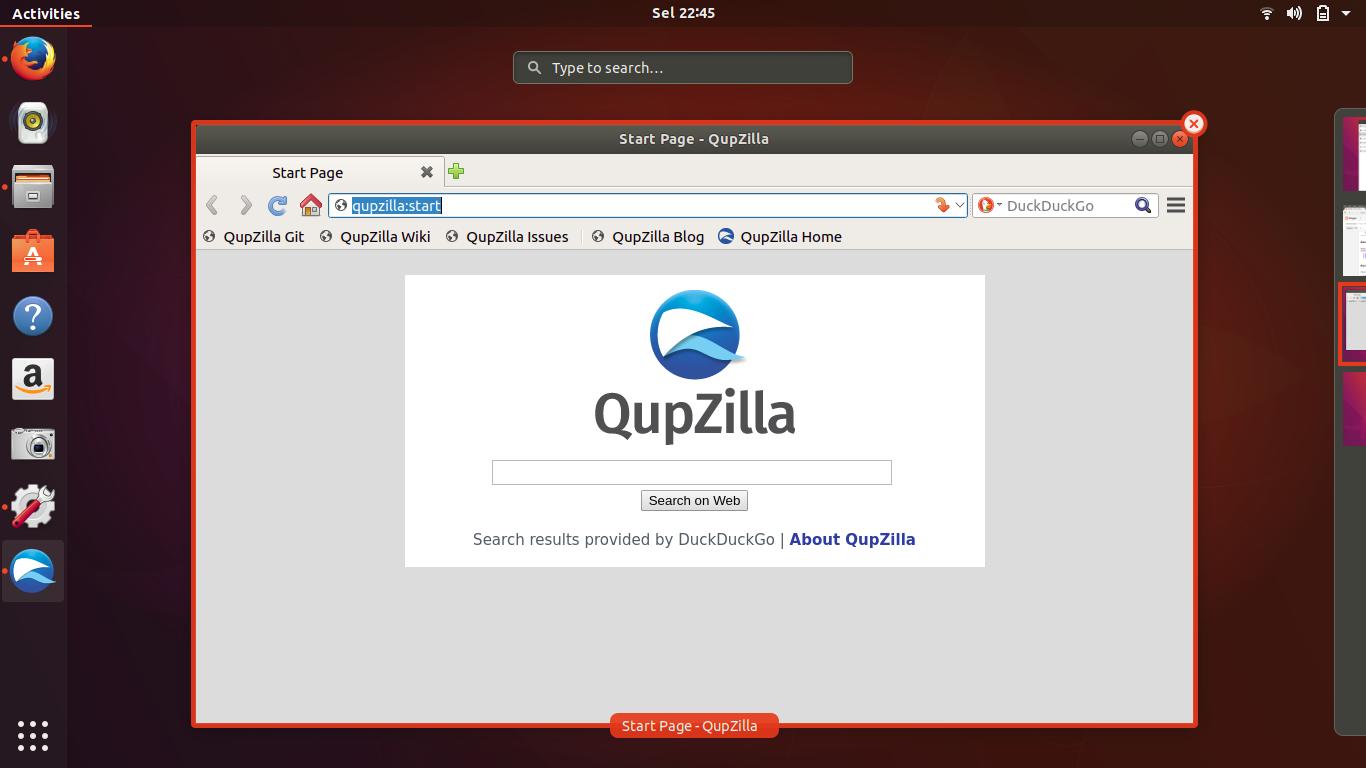Open the QupZilla Issues bookmark
The image size is (1366, 768).
click(x=507, y=237)
